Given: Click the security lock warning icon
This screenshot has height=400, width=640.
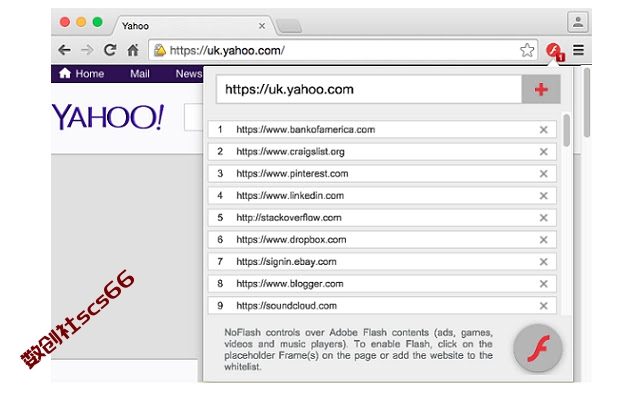Looking at the screenshot, I should [160, 50].
